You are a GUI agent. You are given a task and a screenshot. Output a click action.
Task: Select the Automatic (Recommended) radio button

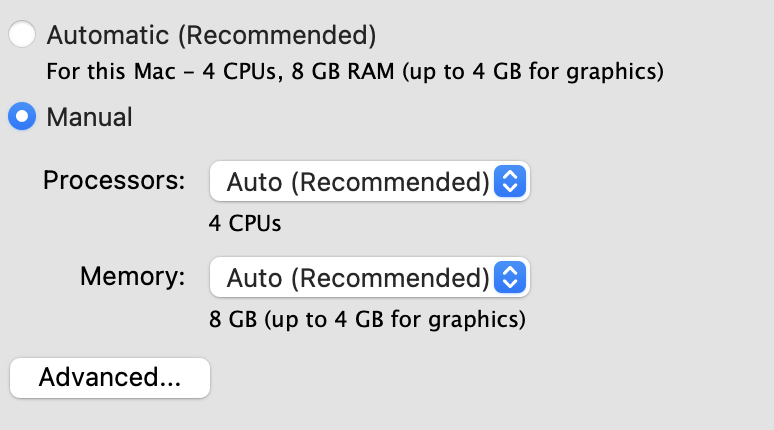(x=22, y=36)
